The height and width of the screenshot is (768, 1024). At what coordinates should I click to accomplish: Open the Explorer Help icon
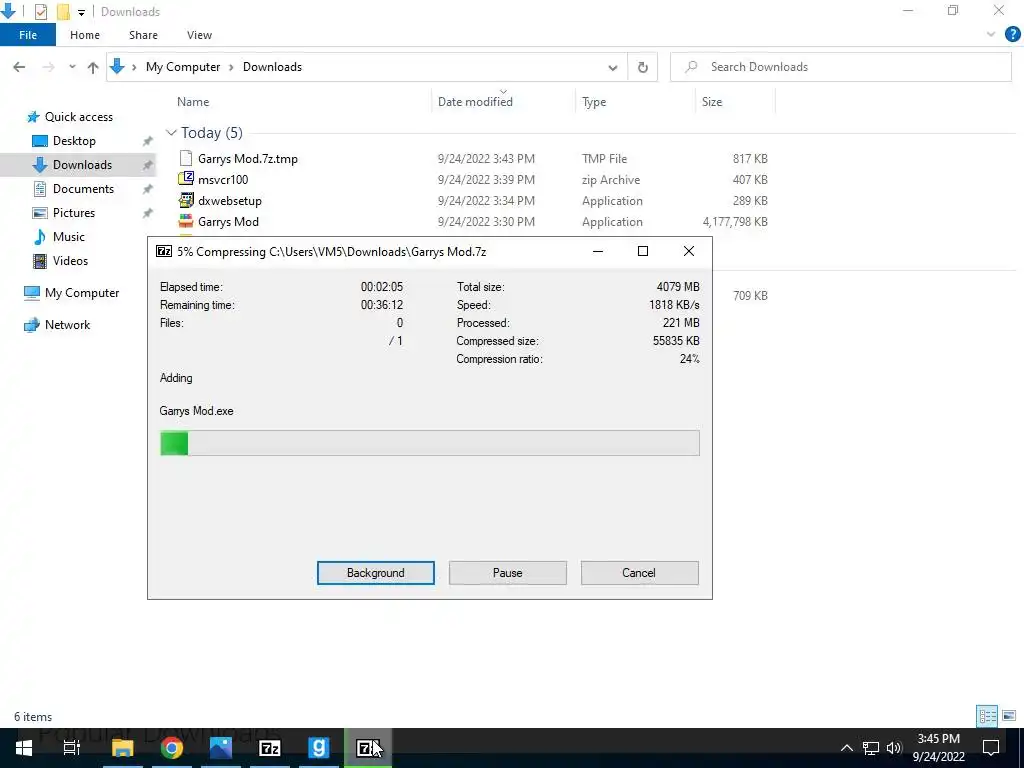(x=1012, y=35)
